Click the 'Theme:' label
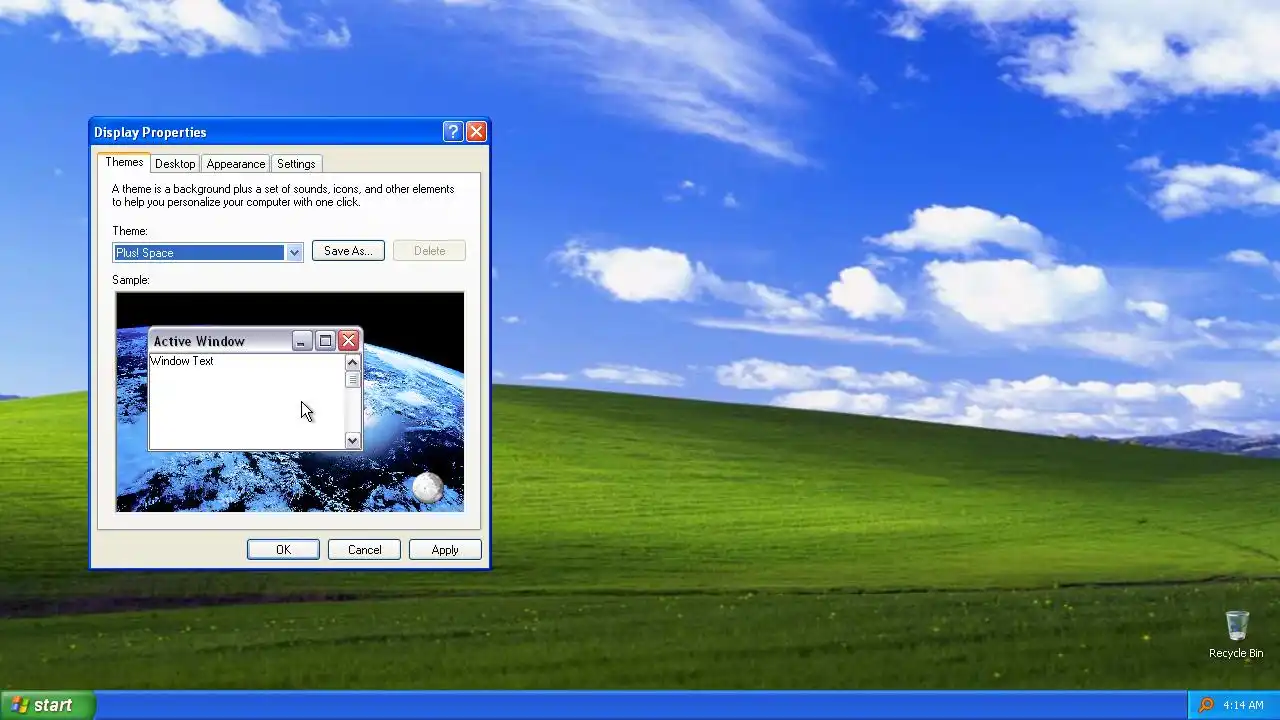Image resolution: width=1280 pixels, height=720 pixels. (x=129, y=231)
